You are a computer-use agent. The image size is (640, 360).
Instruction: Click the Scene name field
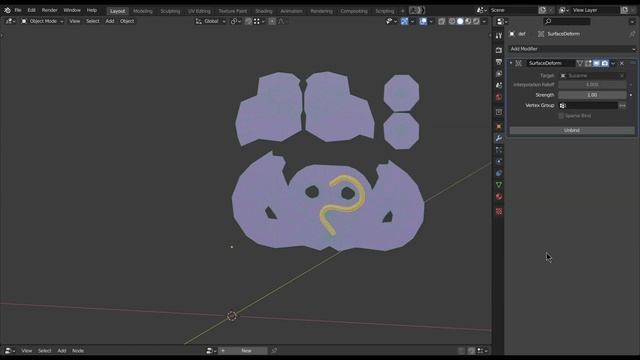click(513, 10)
